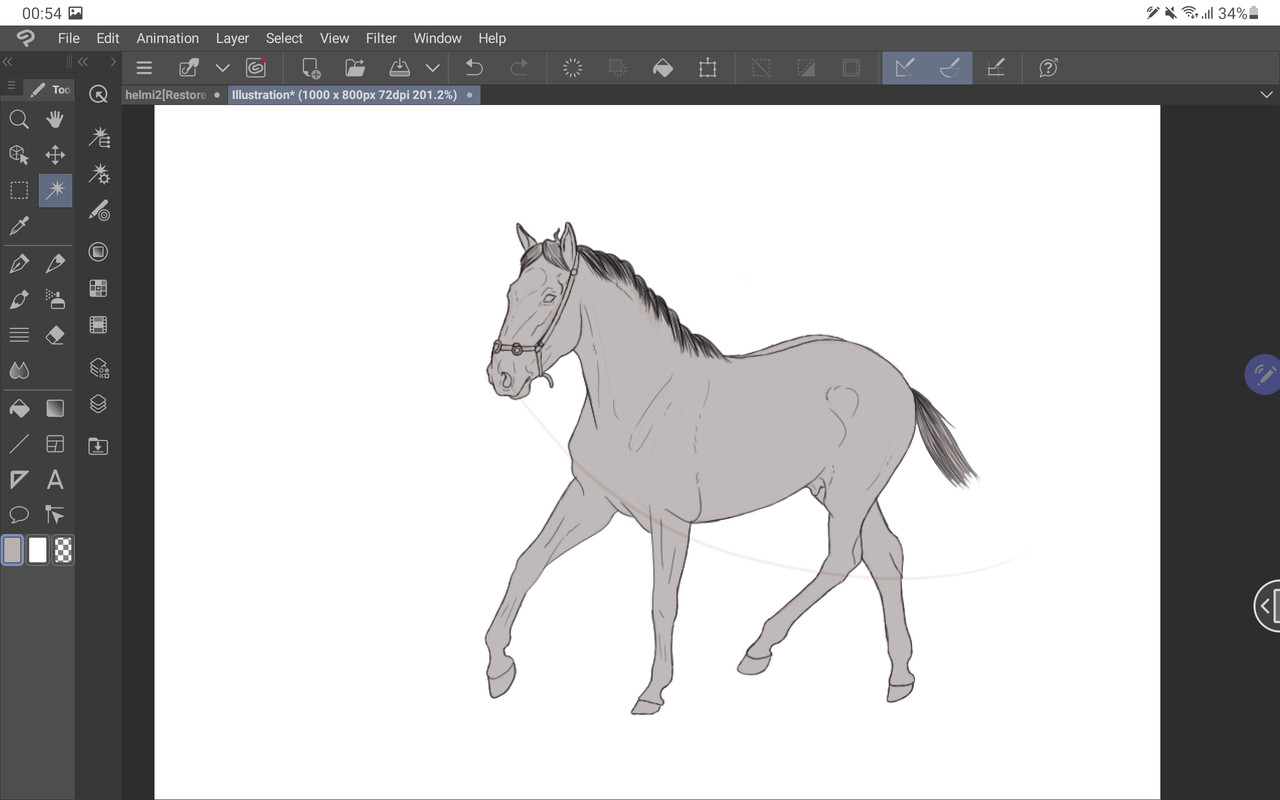
Task: Open the Filter menu
Action: [x=381, y=38]
